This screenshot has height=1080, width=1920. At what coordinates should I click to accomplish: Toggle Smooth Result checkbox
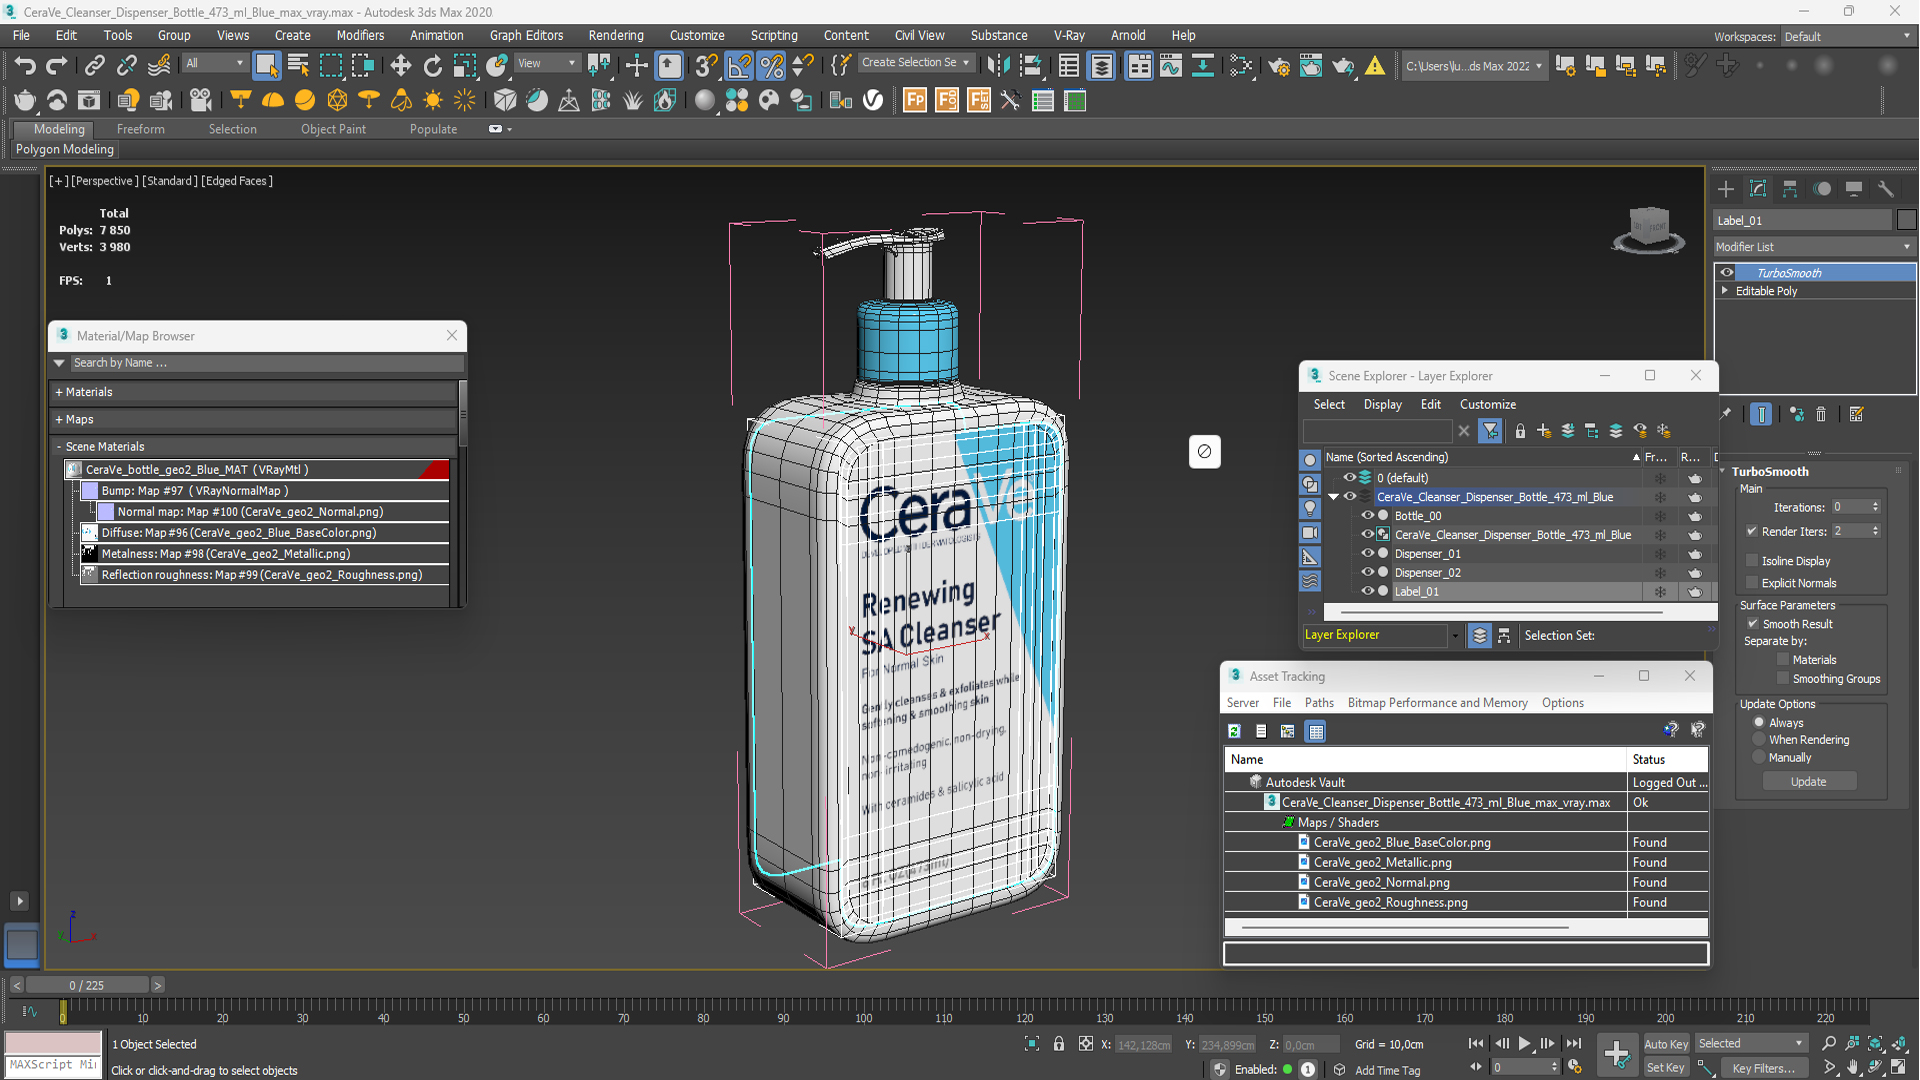coord(1752,624)
